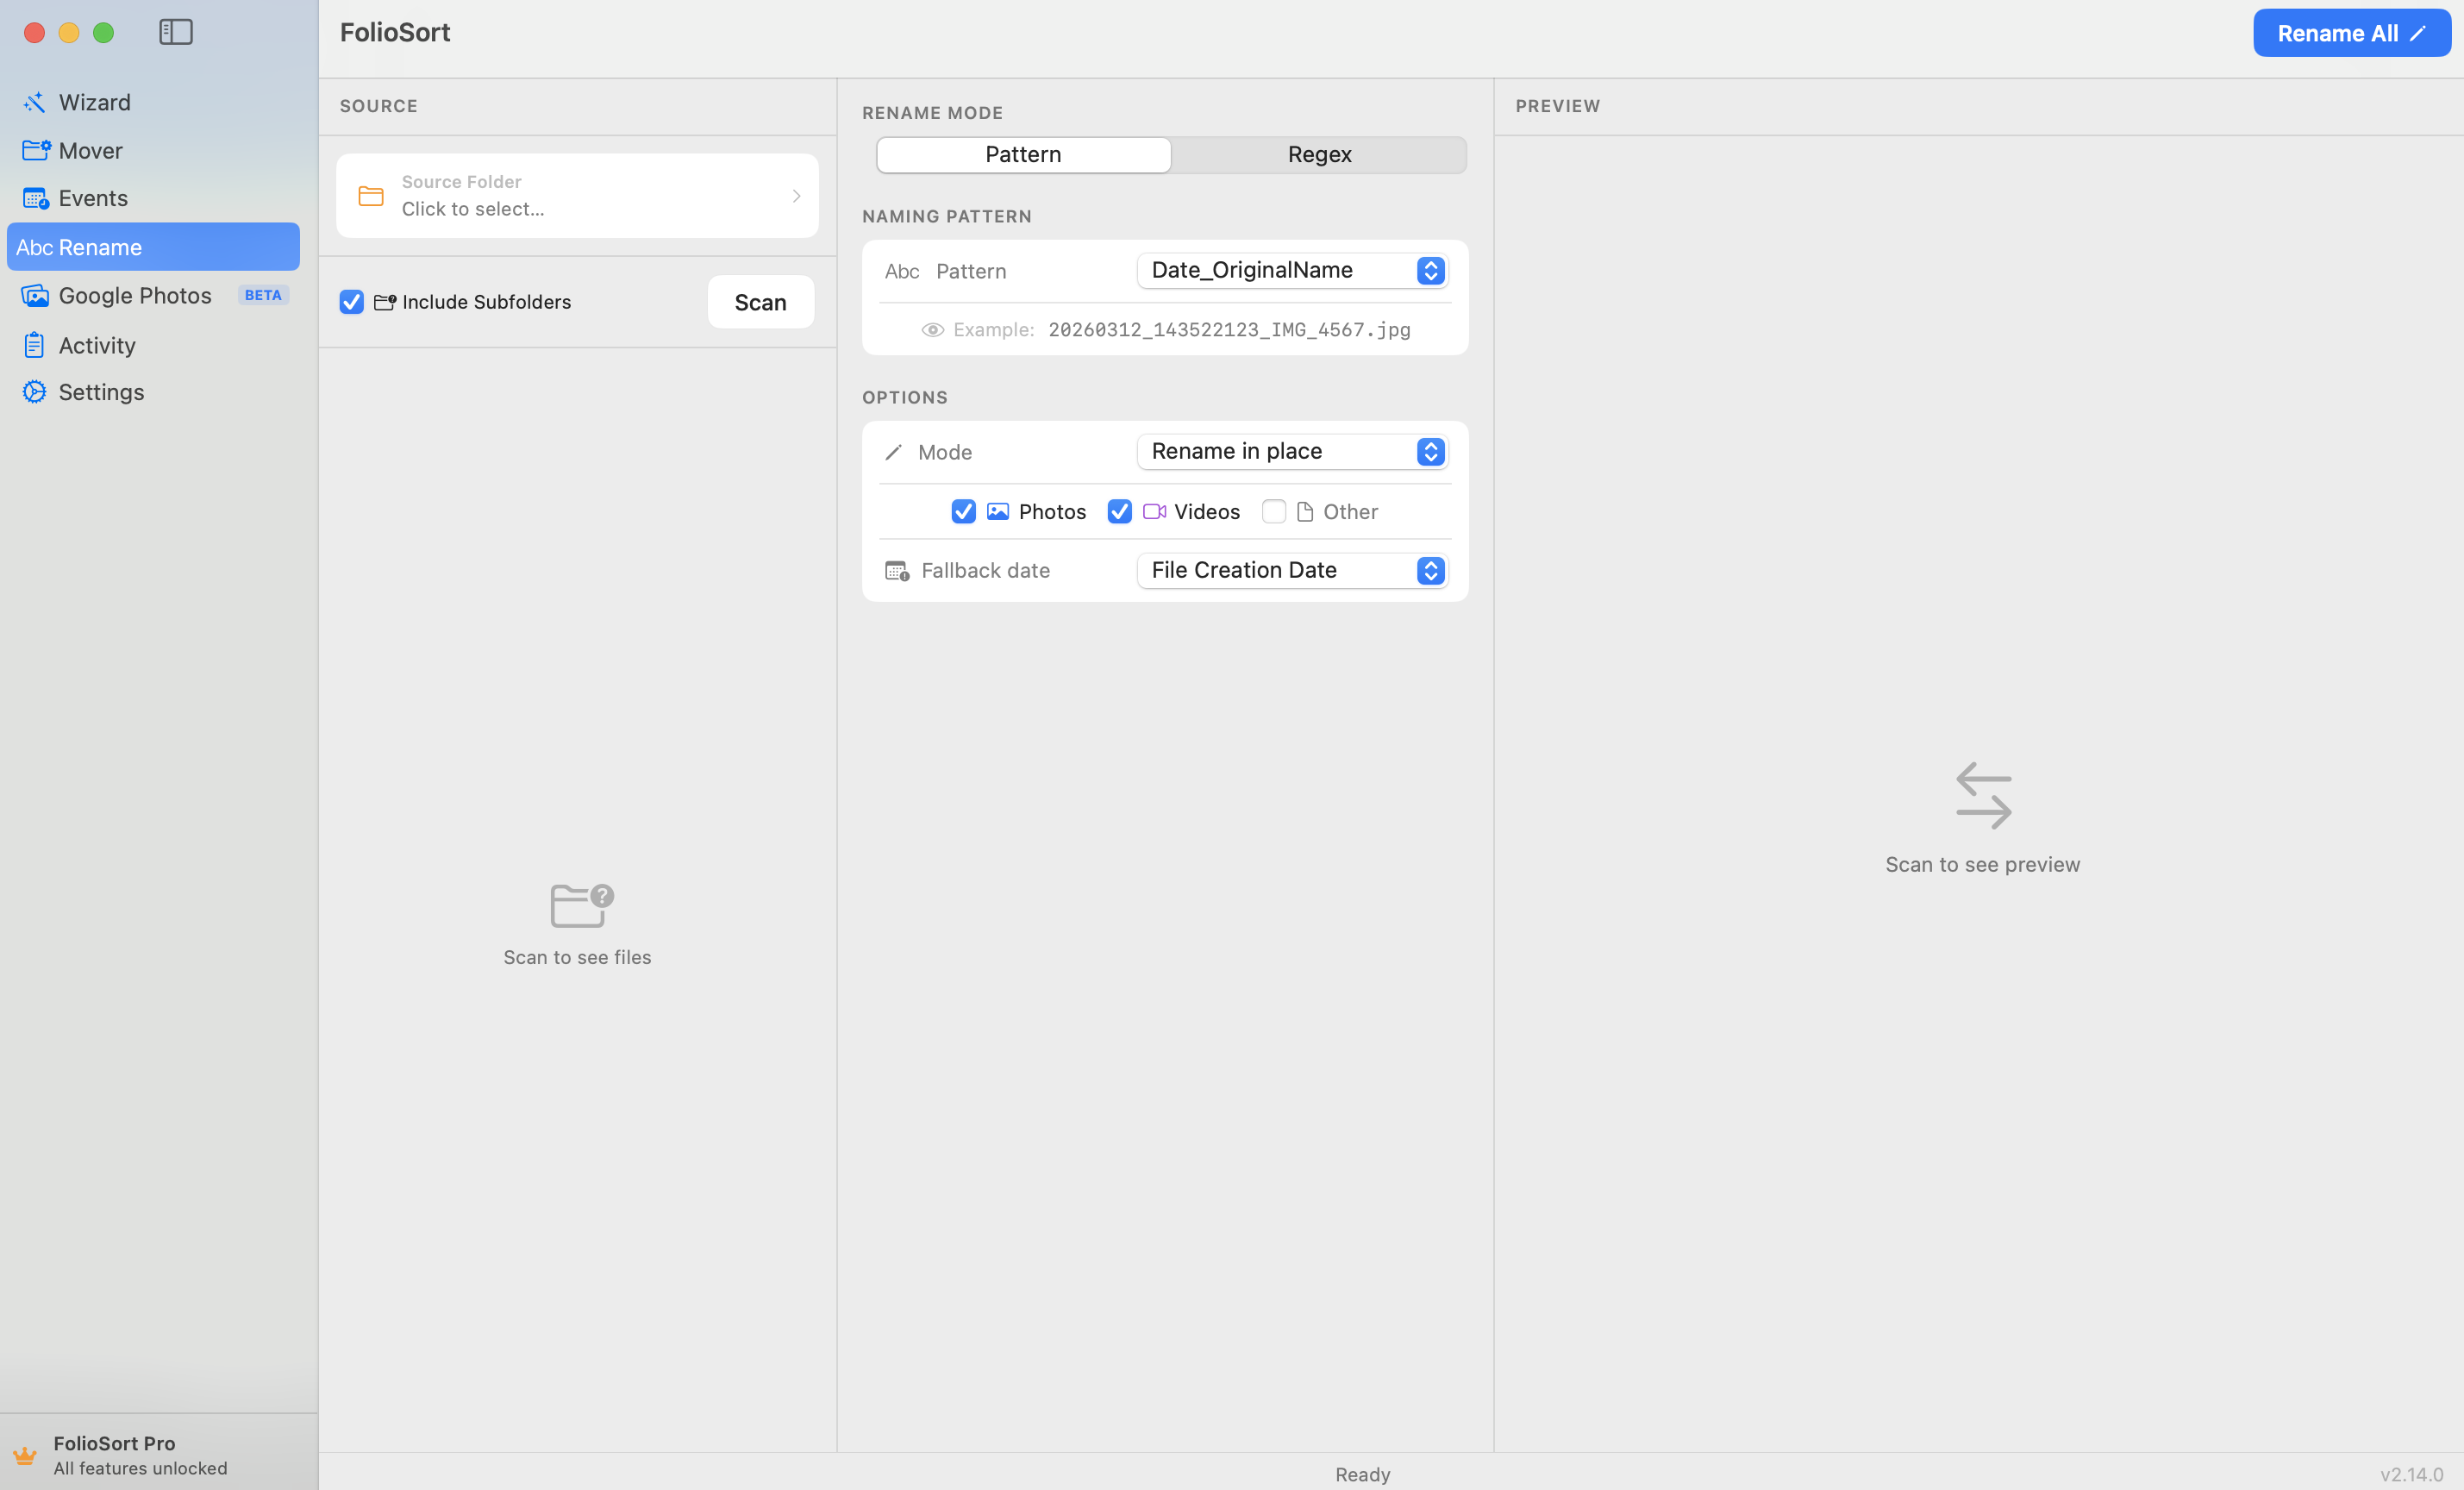Select Wizard in the sidebar

click(x=153, y=102)
